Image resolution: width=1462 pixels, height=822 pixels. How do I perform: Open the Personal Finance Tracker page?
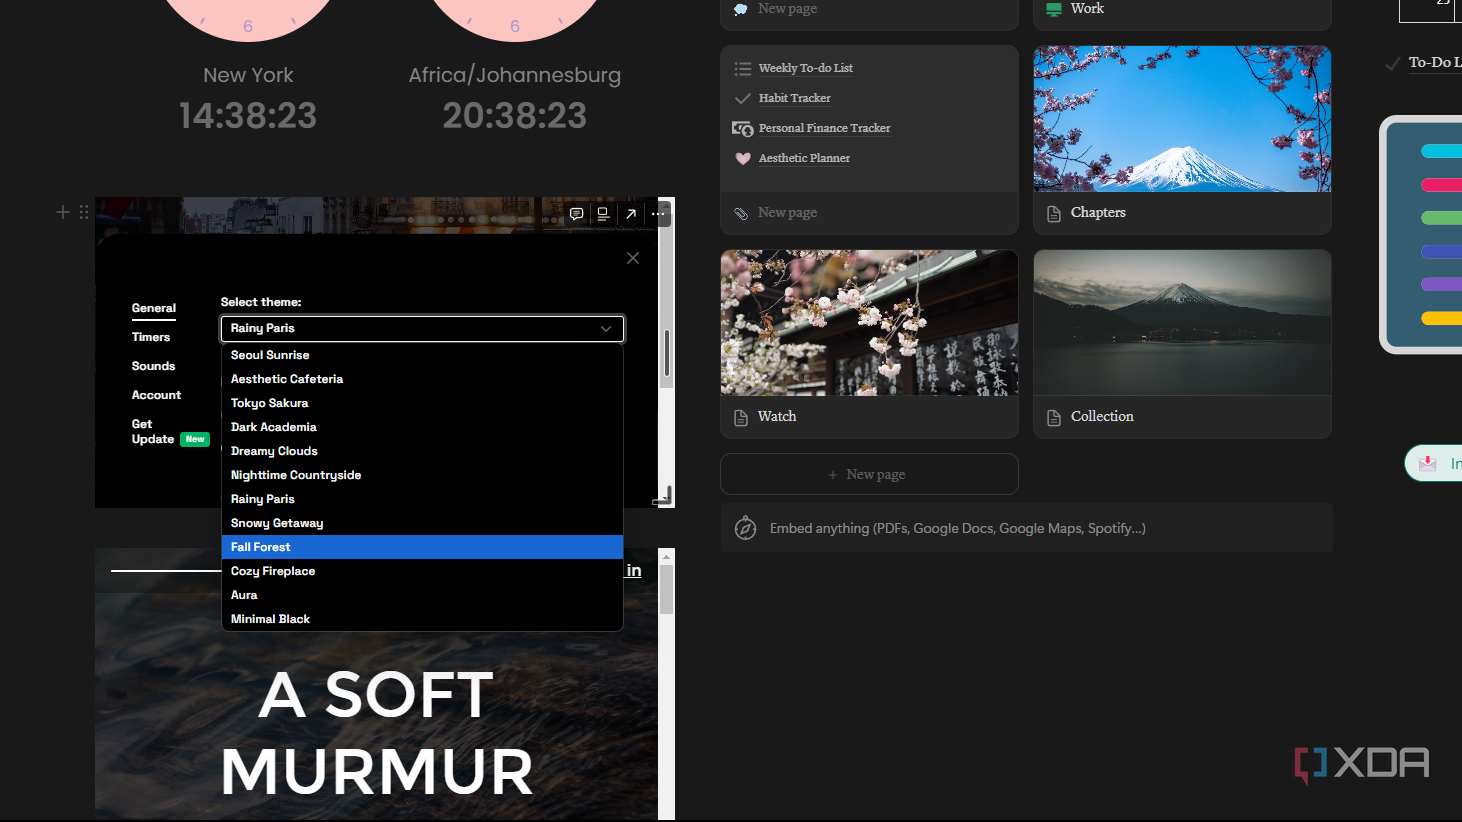(824, 128)
